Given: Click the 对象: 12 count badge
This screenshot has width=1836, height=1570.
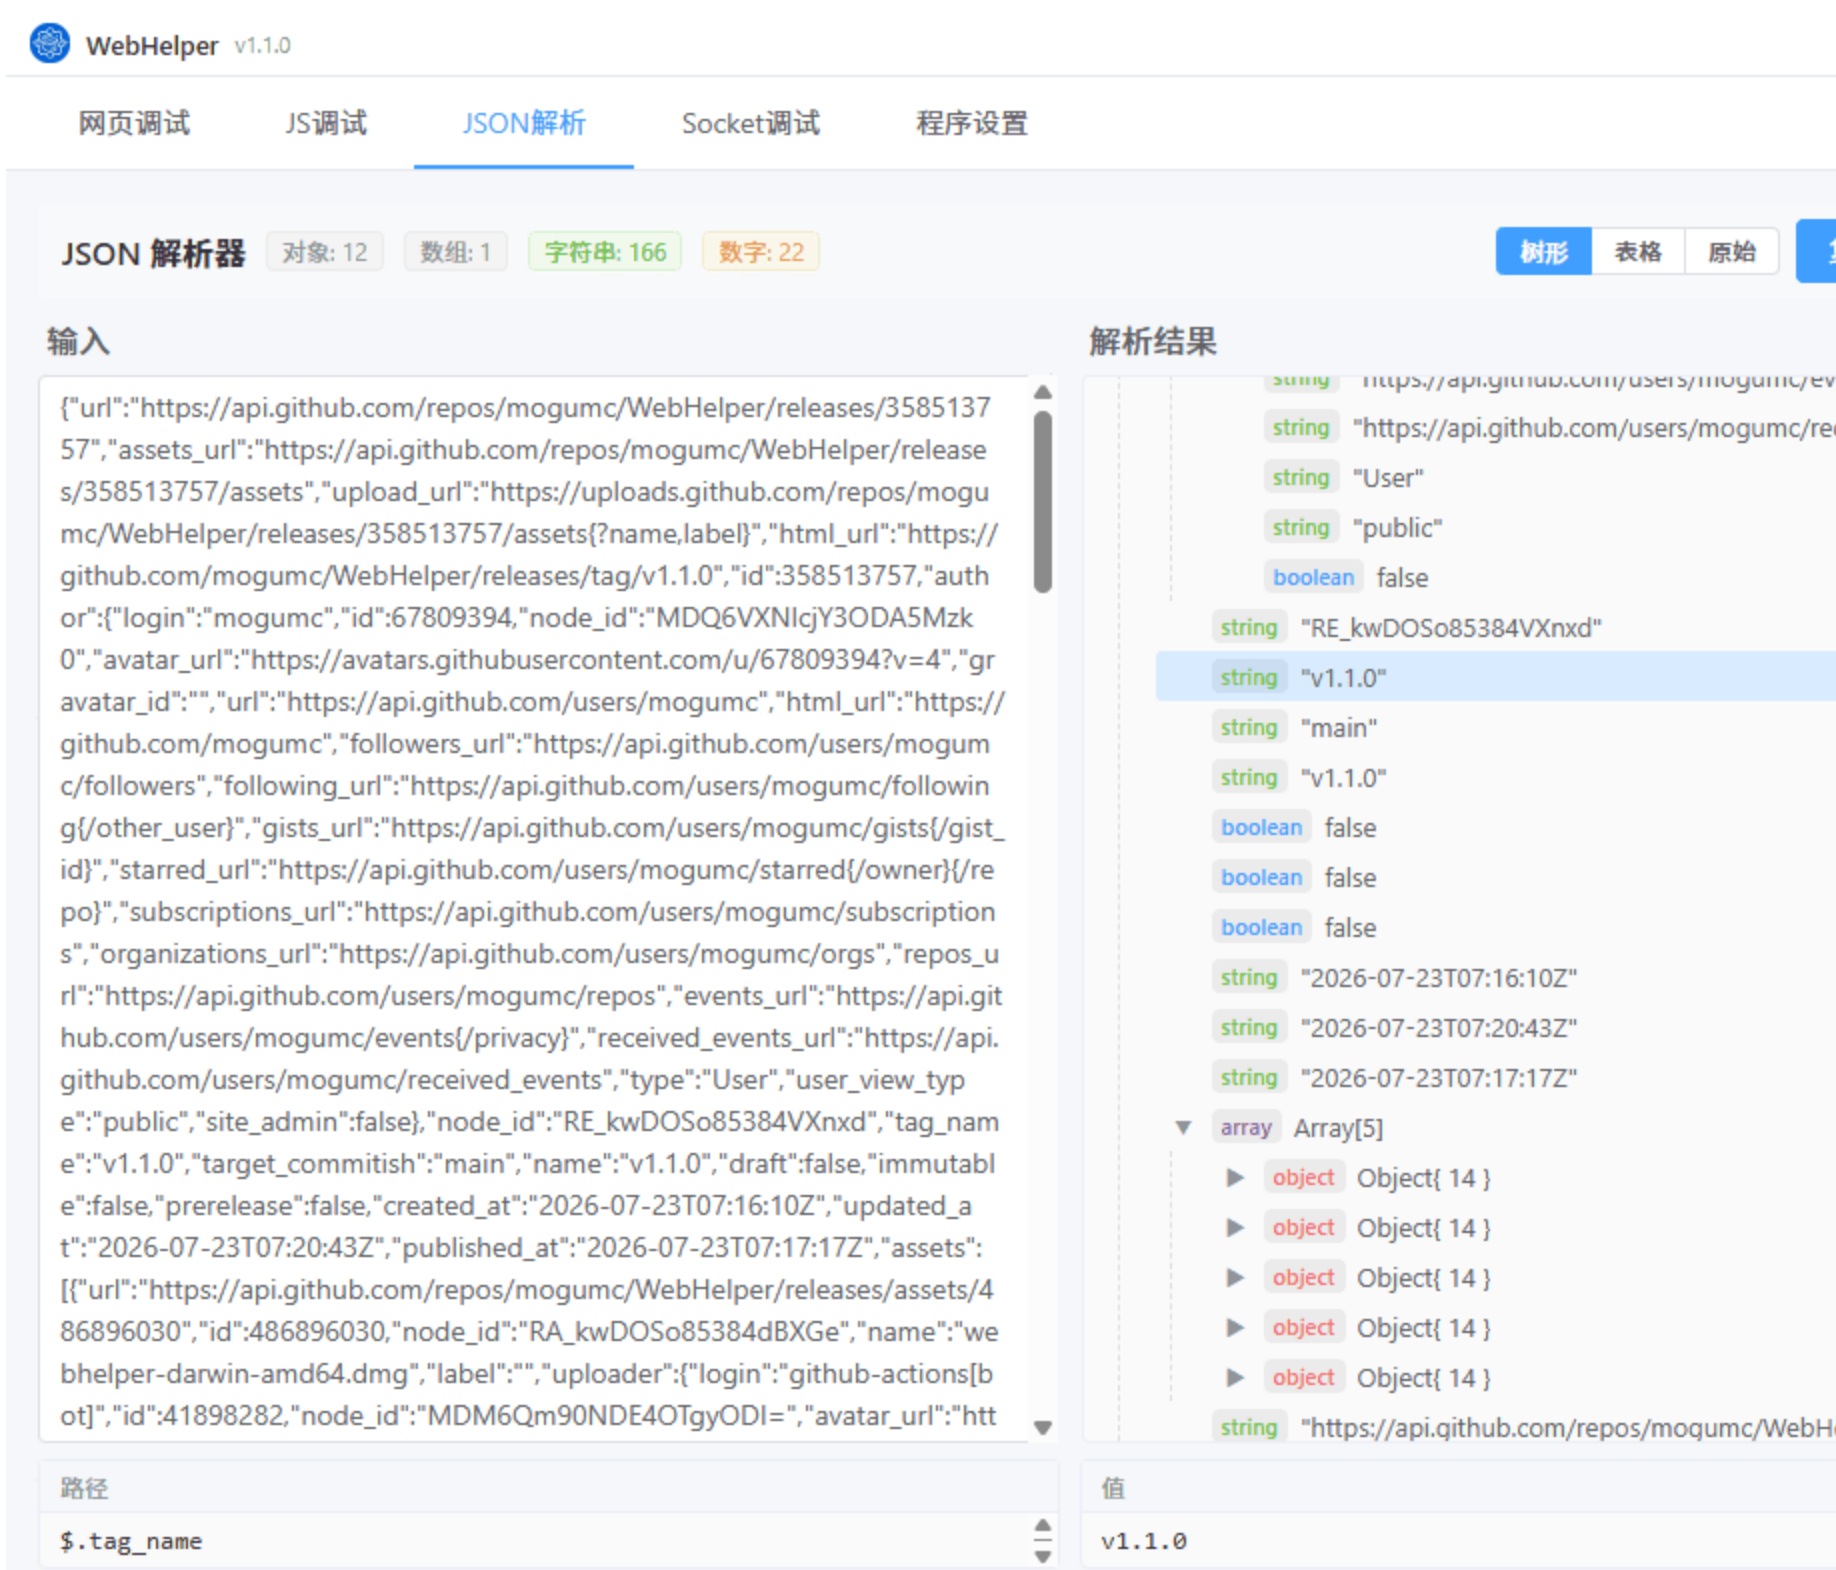Looking at the screenshot, I should tap(325, 252).
